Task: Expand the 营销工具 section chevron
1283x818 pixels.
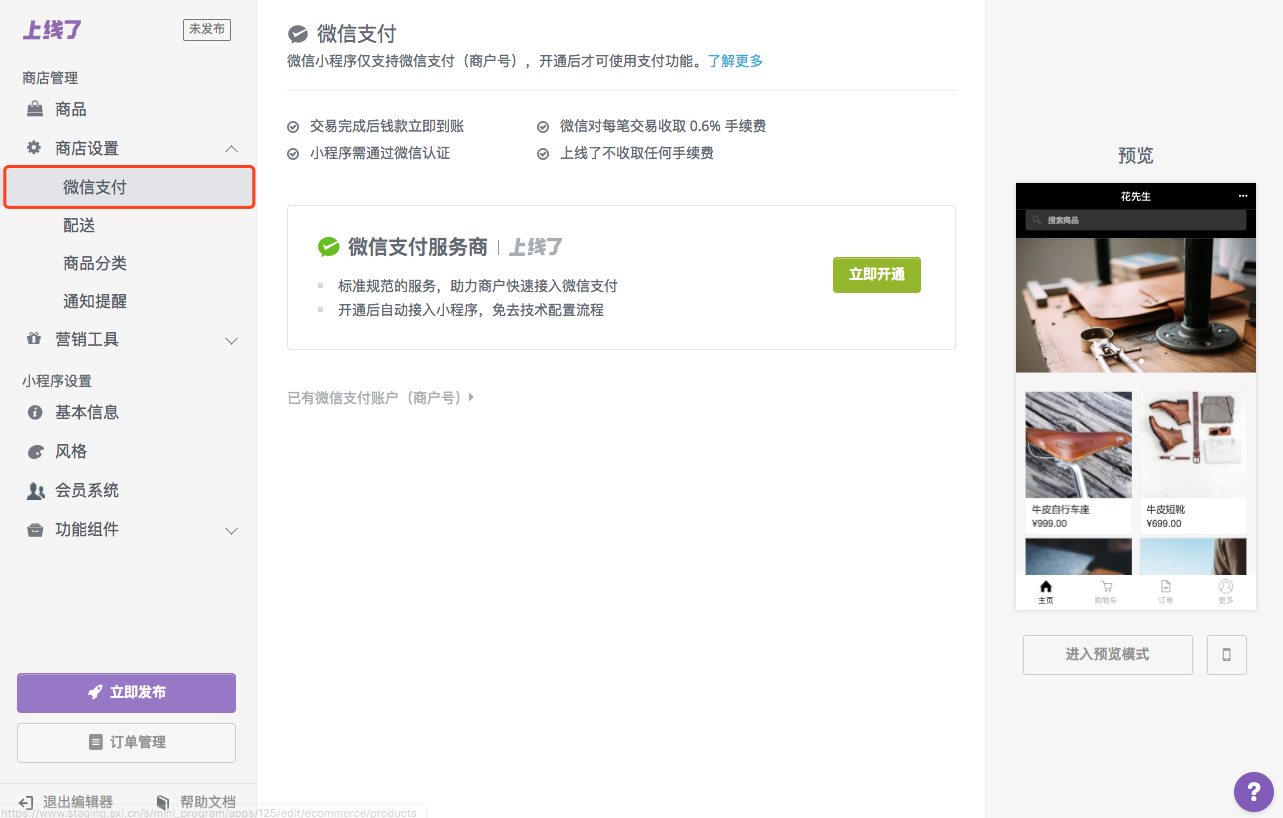Action: click(231, 340)
